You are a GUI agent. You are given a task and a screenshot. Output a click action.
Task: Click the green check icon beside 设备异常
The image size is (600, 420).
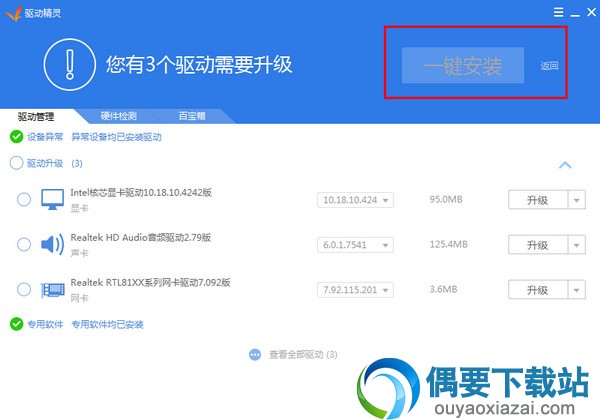coord(16,137)
